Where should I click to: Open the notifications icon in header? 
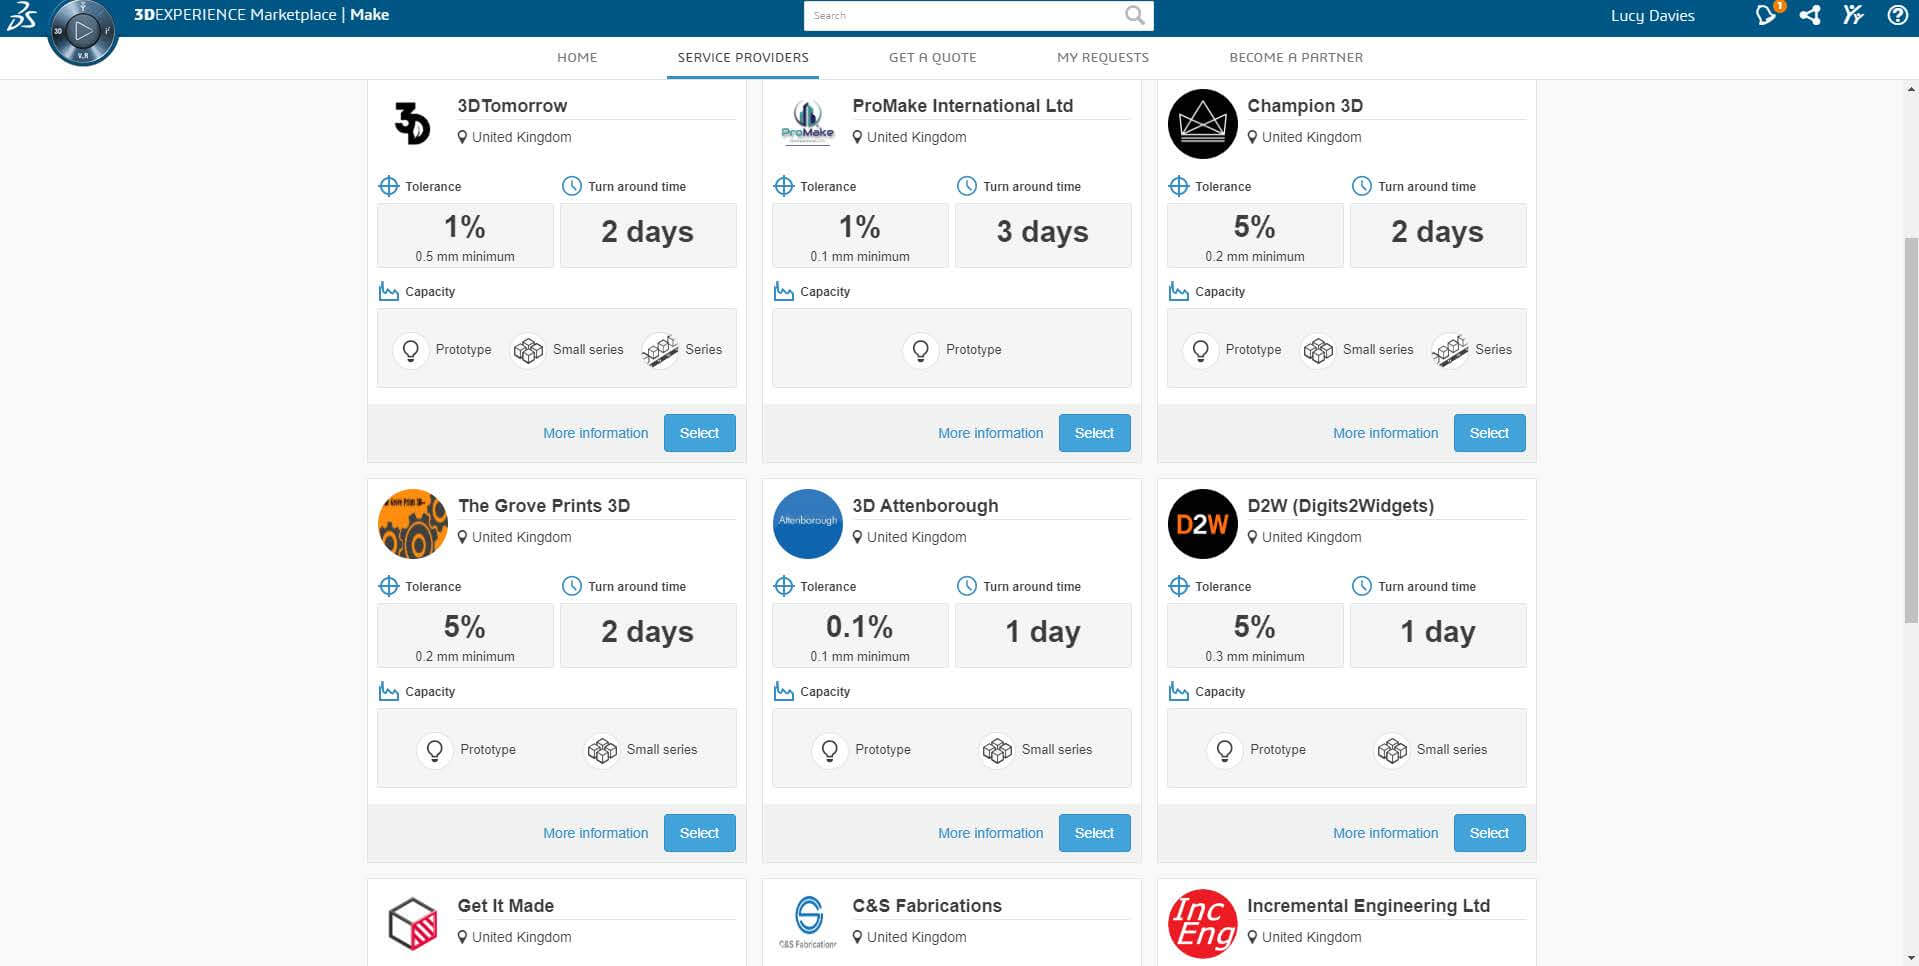click(1767, 14)
